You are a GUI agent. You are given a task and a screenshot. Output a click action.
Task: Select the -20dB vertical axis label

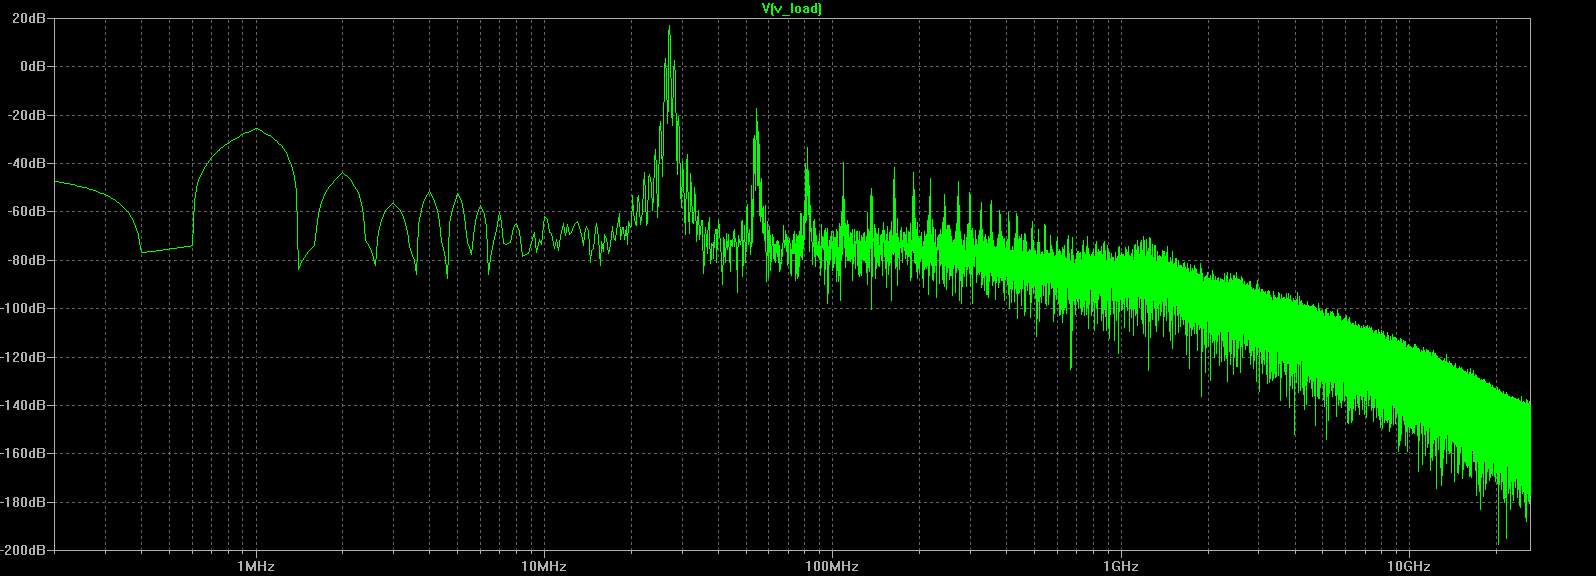pos(29,115)
